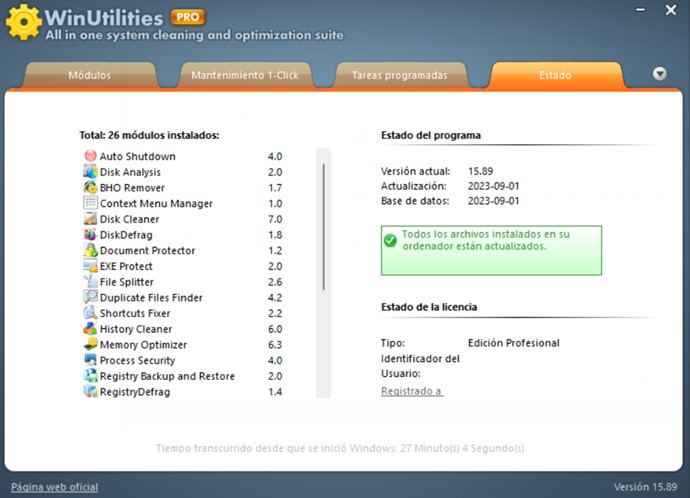Click the files updated status message

click(486, 240)
